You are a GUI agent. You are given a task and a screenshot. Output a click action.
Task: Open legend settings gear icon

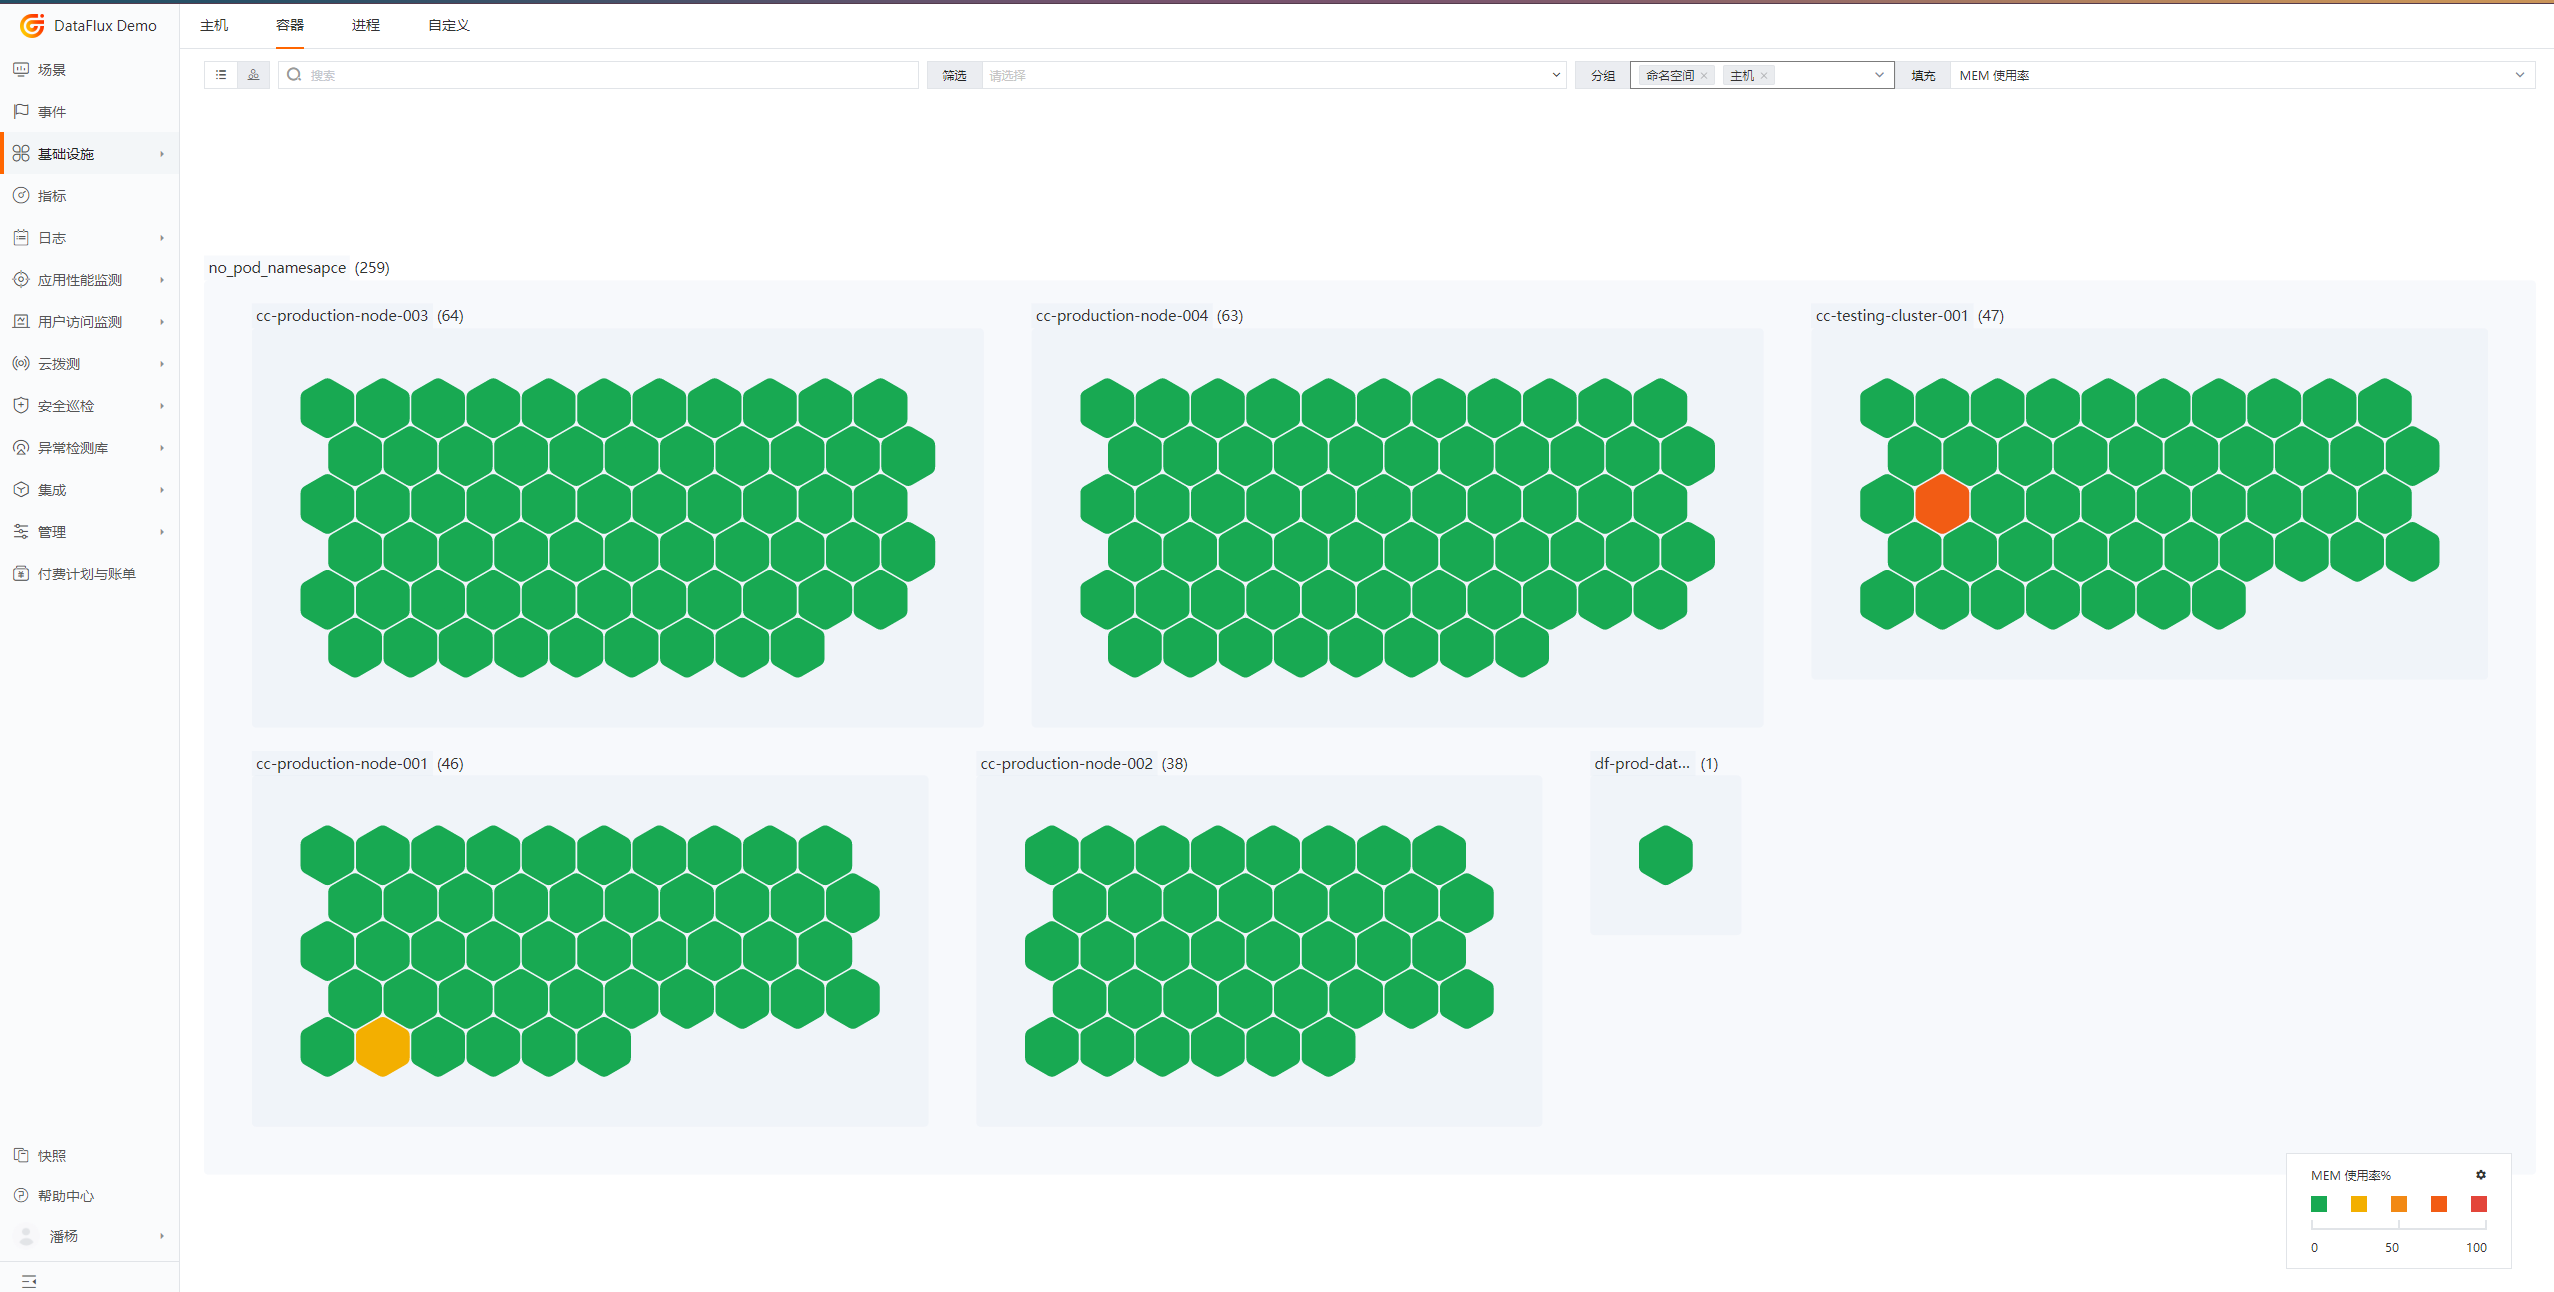2480,1175
